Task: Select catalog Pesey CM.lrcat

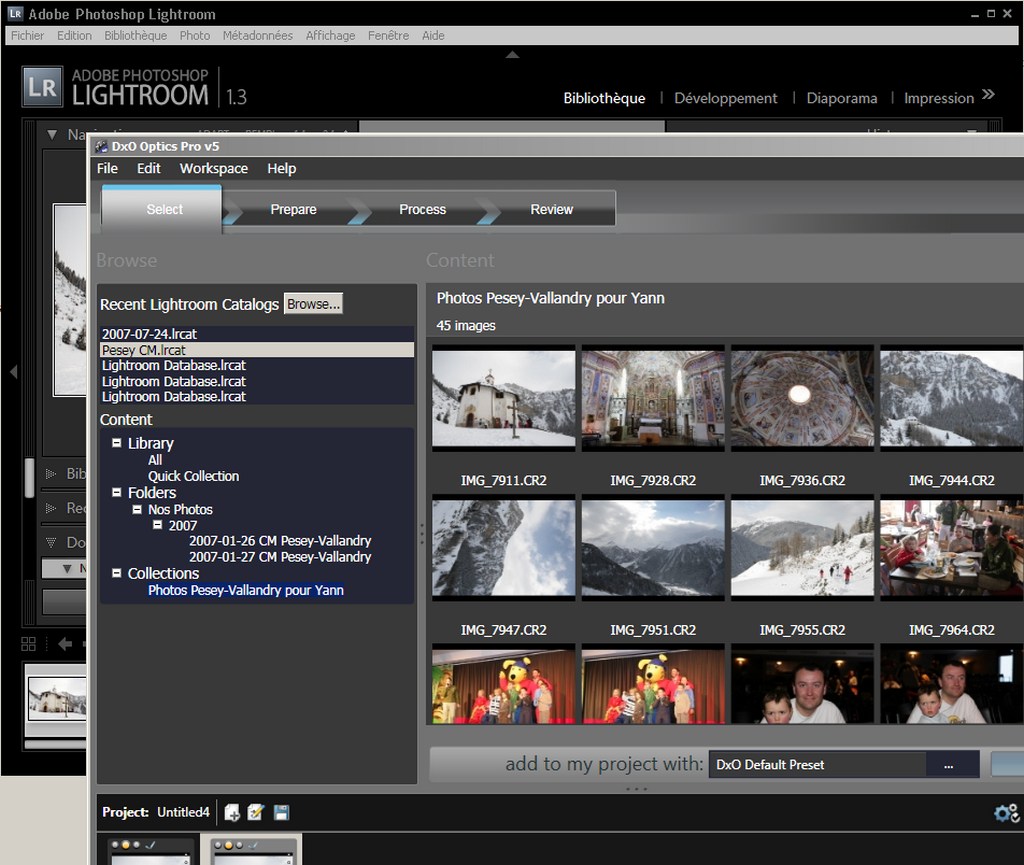Action: pos(257,350)
